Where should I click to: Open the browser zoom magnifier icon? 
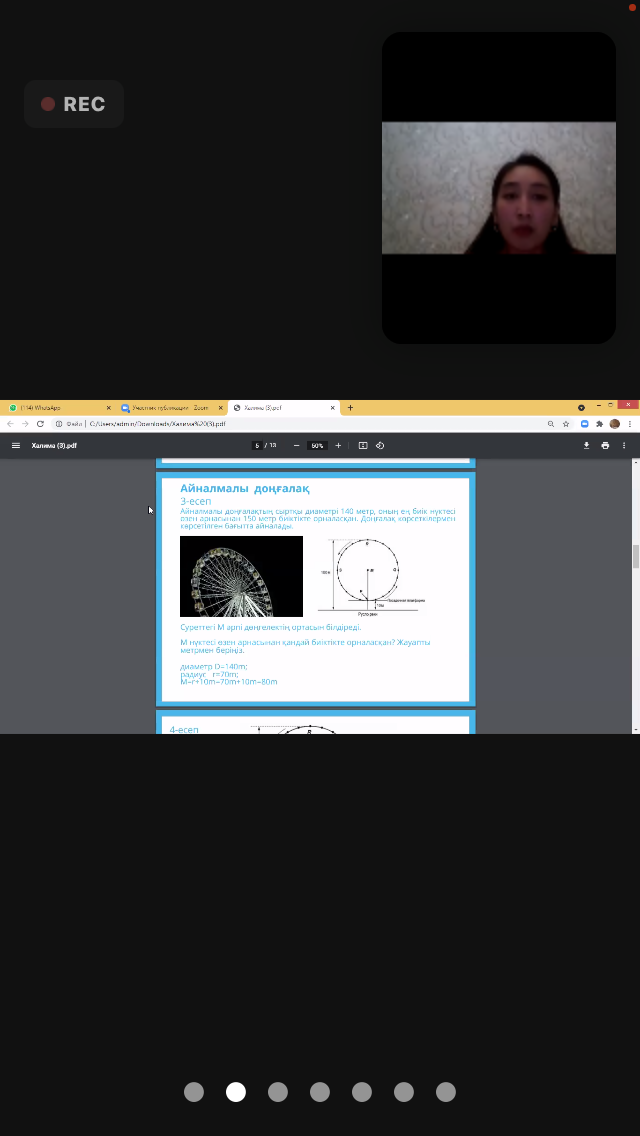click(551, 424)
